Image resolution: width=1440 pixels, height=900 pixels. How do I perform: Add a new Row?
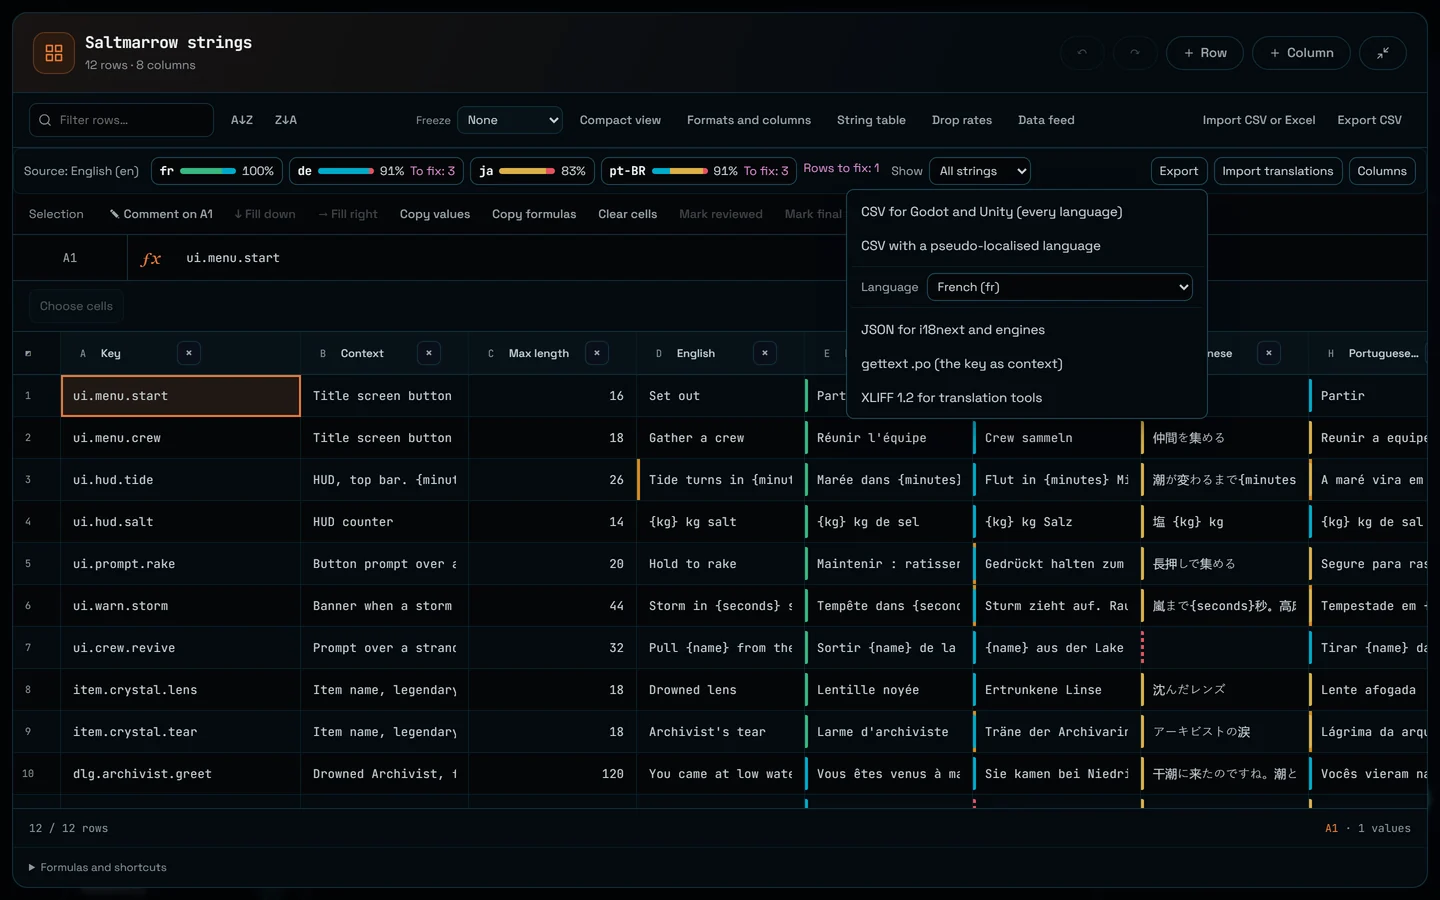point(1205,53)
